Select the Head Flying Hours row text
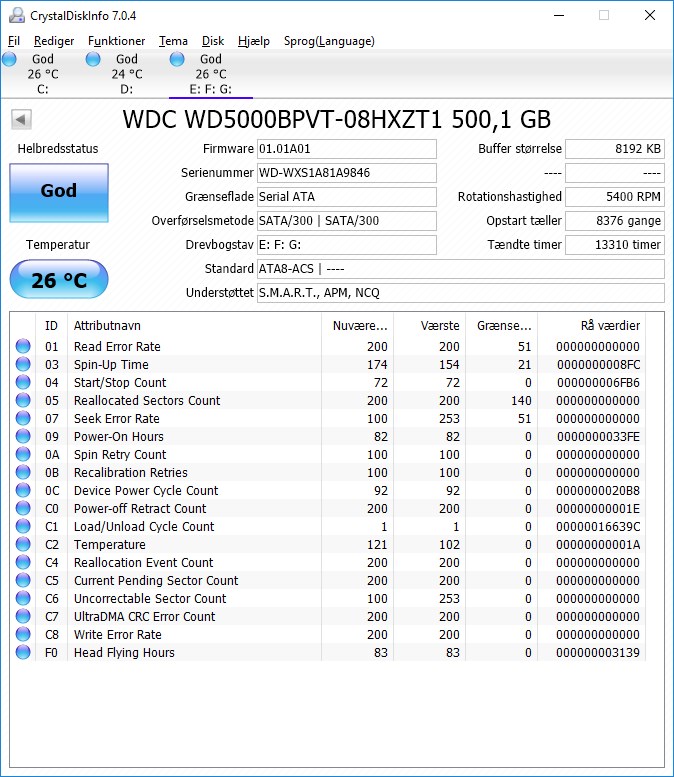 (x=124, y=653)
